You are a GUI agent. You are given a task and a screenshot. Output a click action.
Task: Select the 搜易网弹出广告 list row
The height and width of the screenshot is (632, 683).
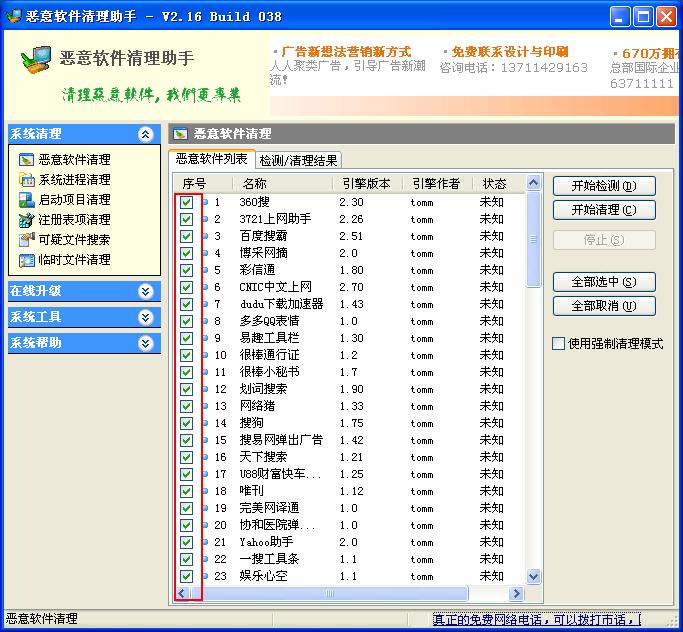(350, 440)
